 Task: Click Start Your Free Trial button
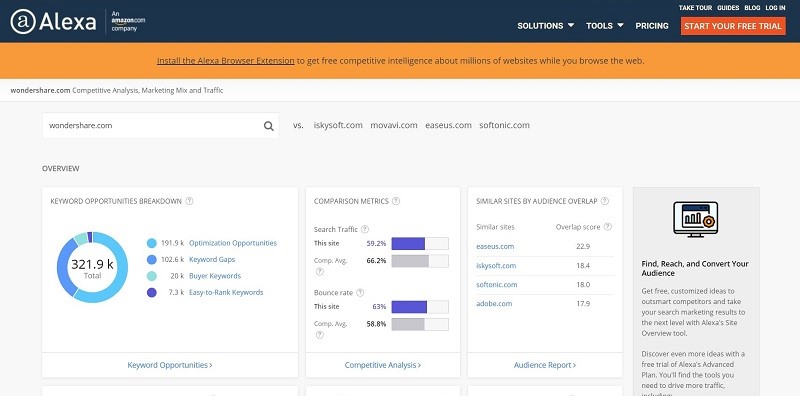click(x=733, y=26)
